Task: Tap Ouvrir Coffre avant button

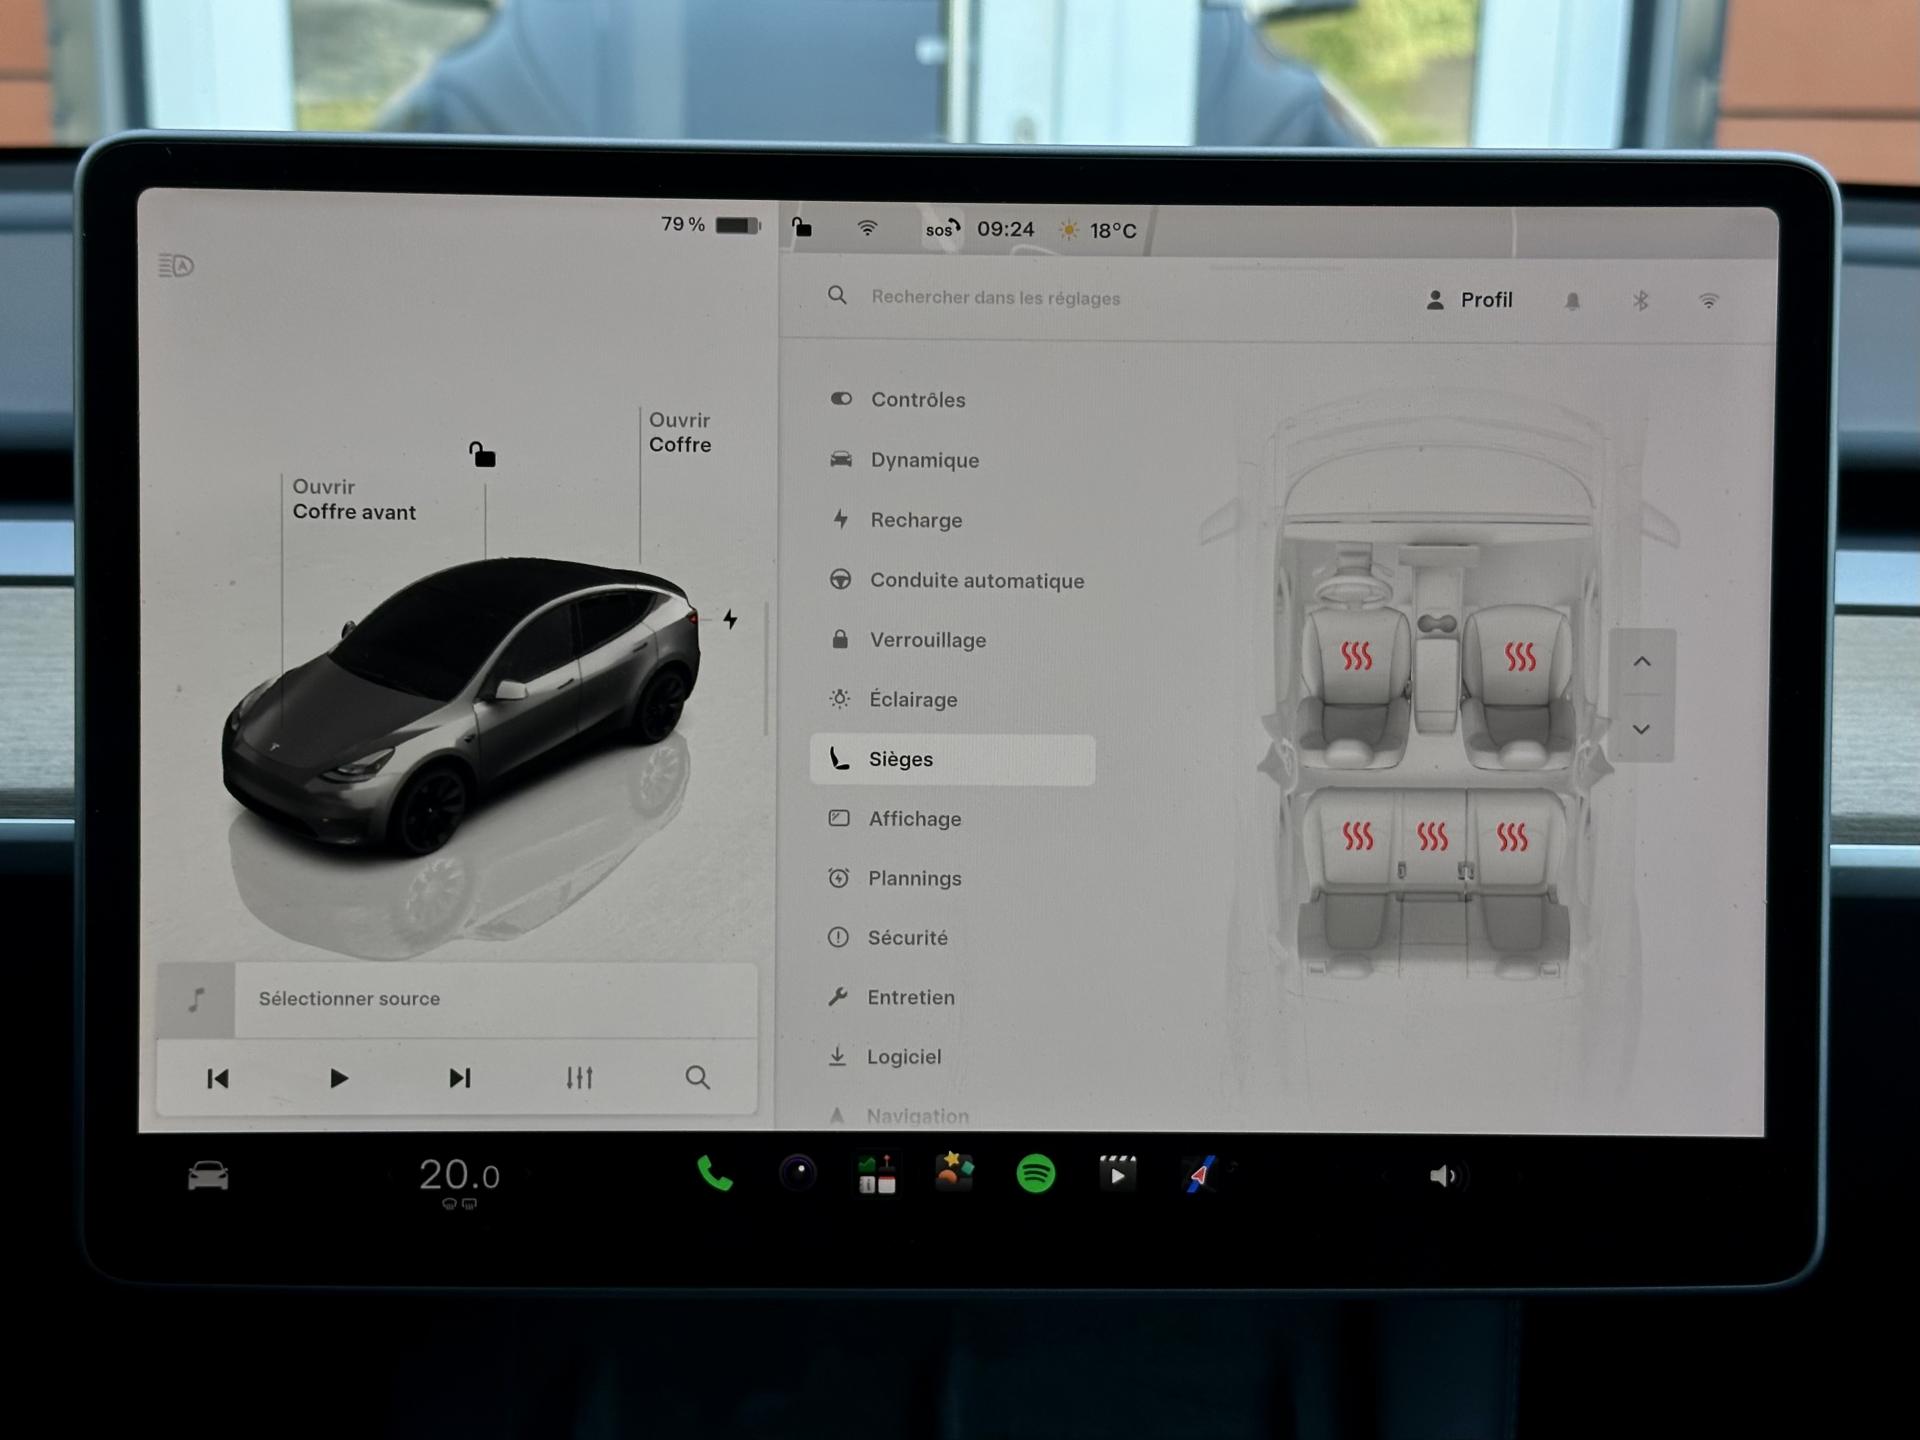Action: (354, 499)
